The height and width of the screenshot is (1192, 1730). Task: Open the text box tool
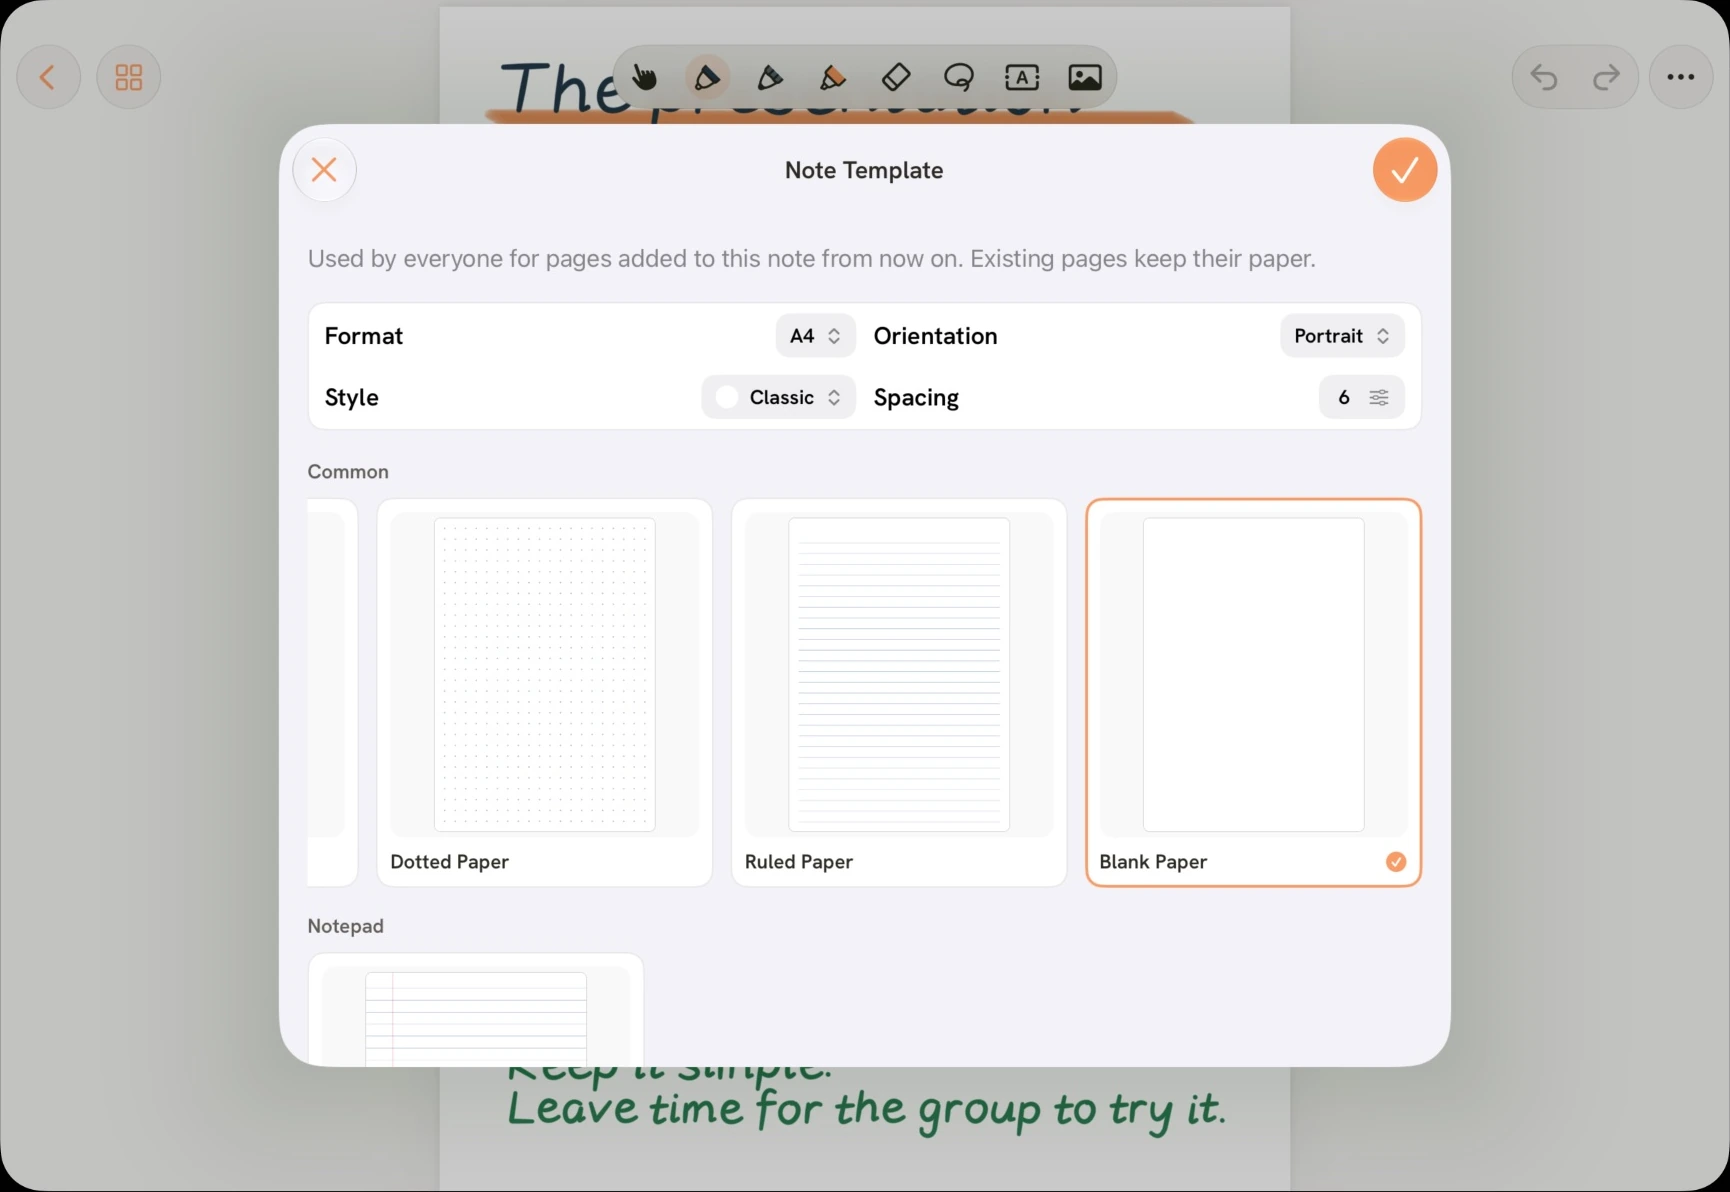click(1022, 77)
